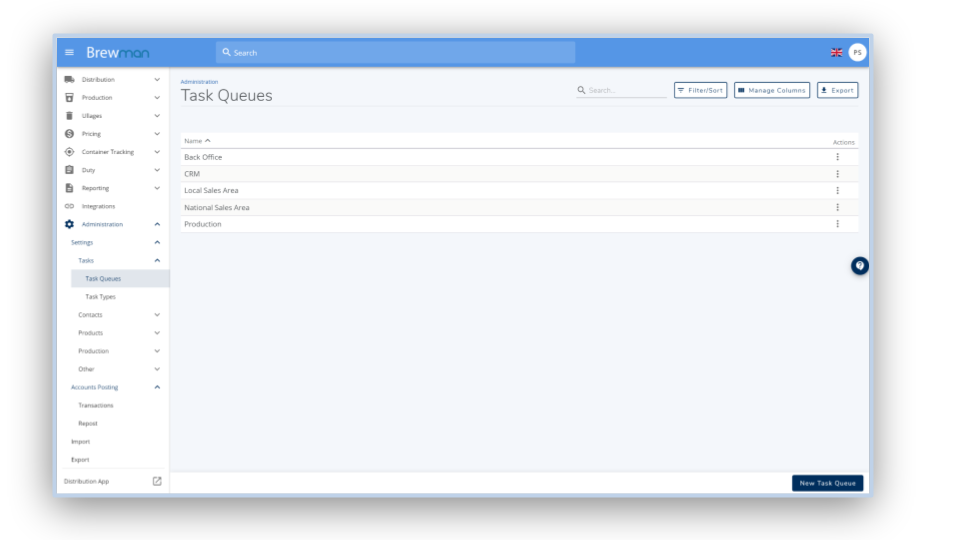This screenshot has height=540, width=960.
Task: Click the Filter/Sort button
Action: click(x=700, y=90)
